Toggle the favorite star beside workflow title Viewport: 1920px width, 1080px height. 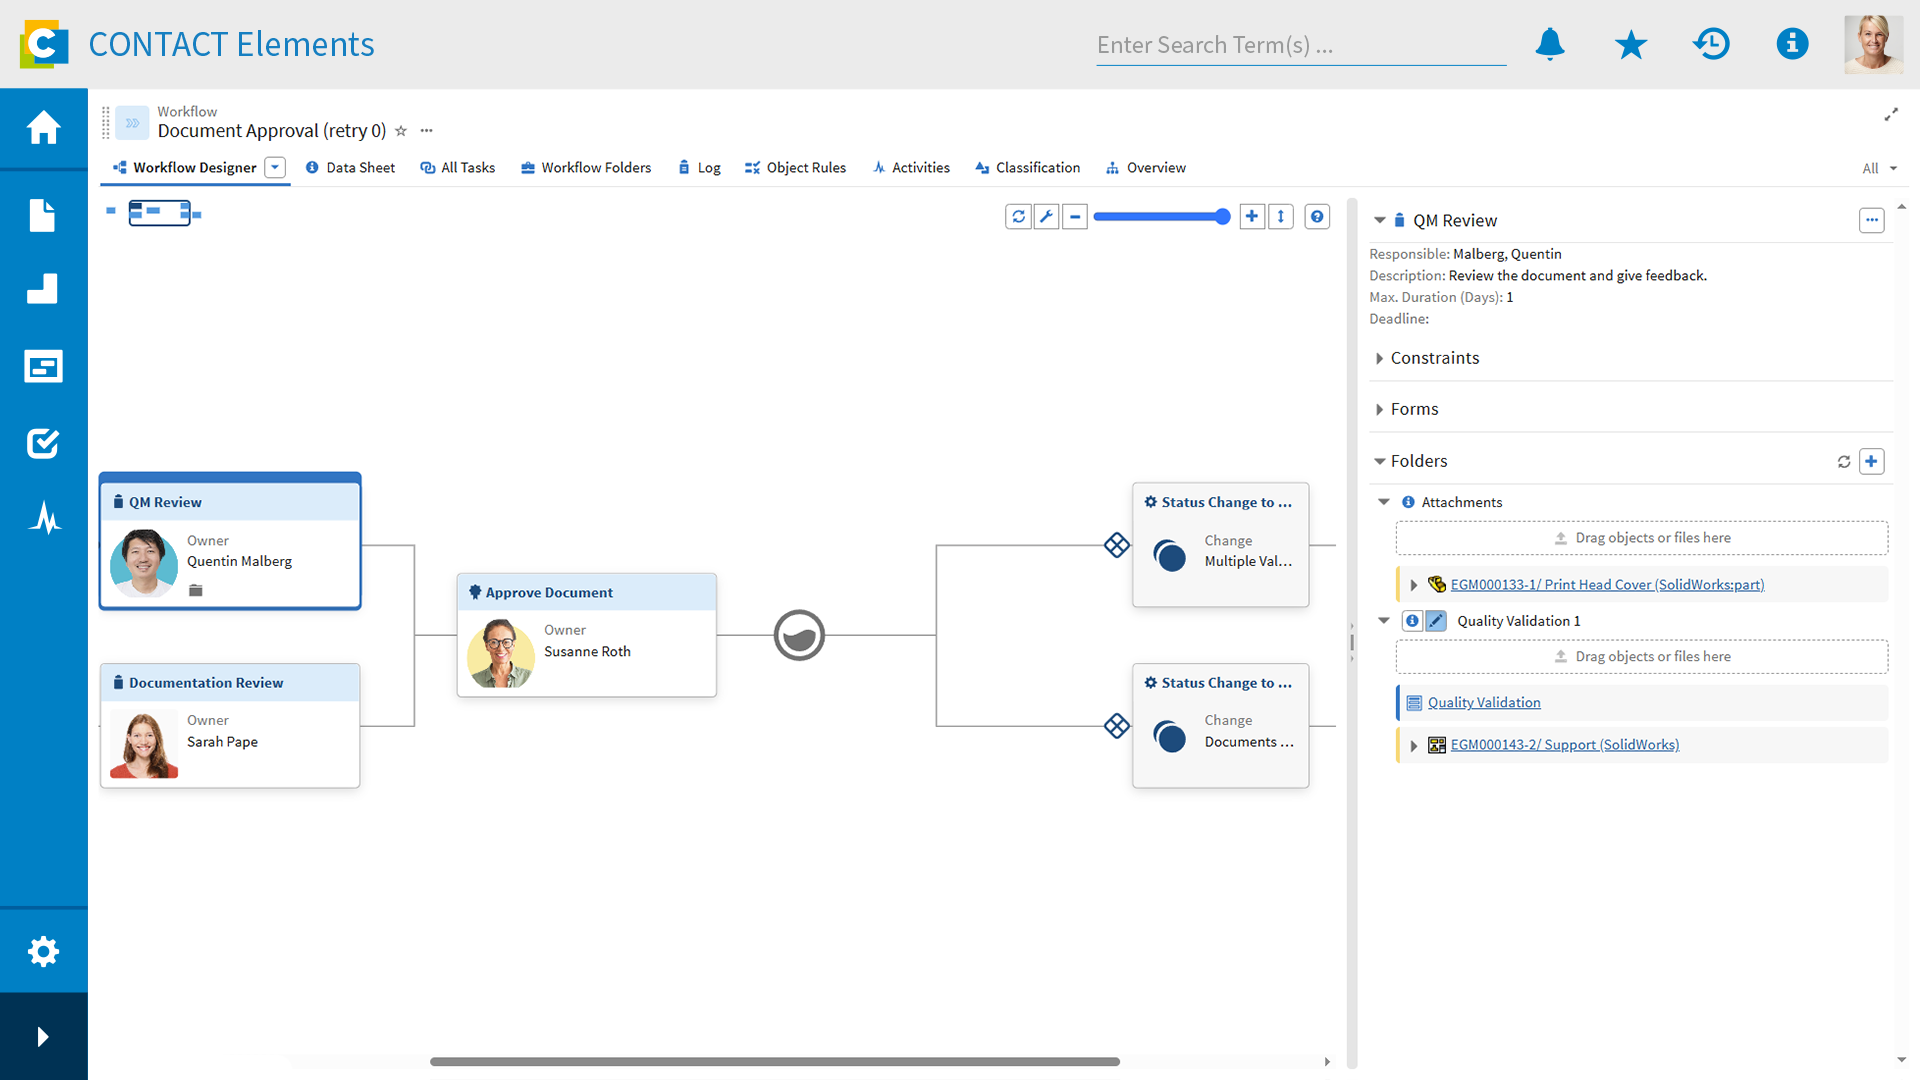pyautogui.click(x=401, y=131)
